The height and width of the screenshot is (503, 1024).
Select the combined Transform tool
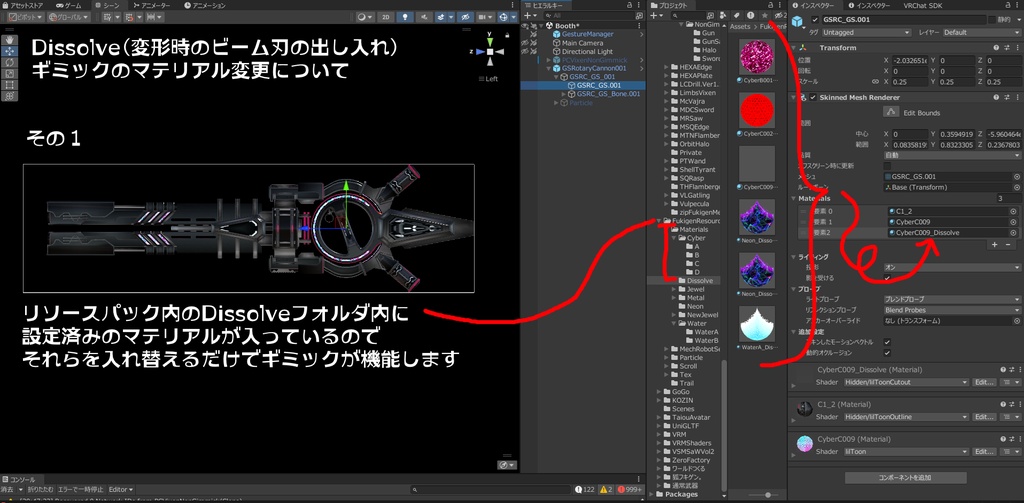tap(11, 95)
